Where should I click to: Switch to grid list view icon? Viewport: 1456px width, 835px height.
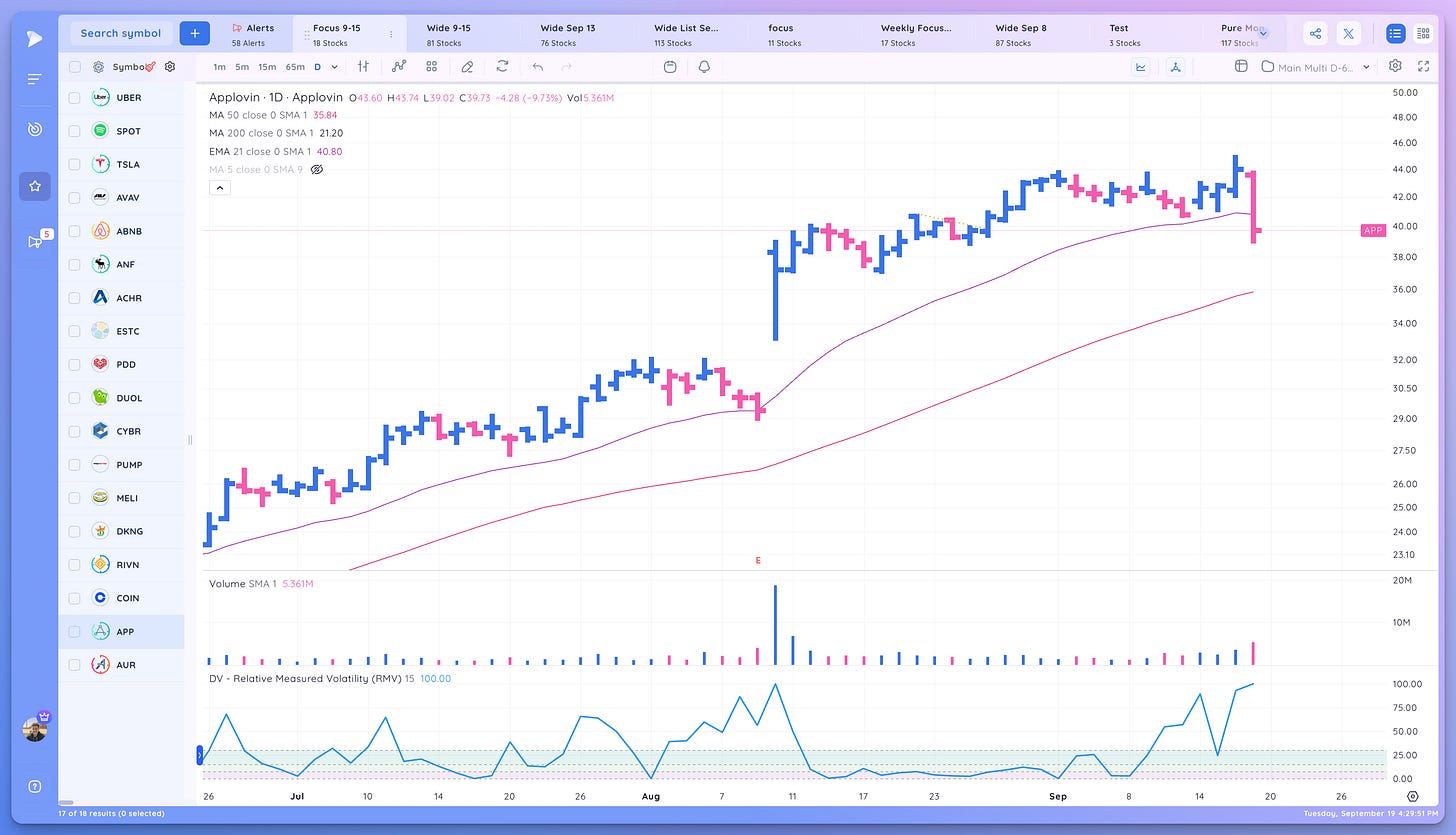[x=1424, y=34]
